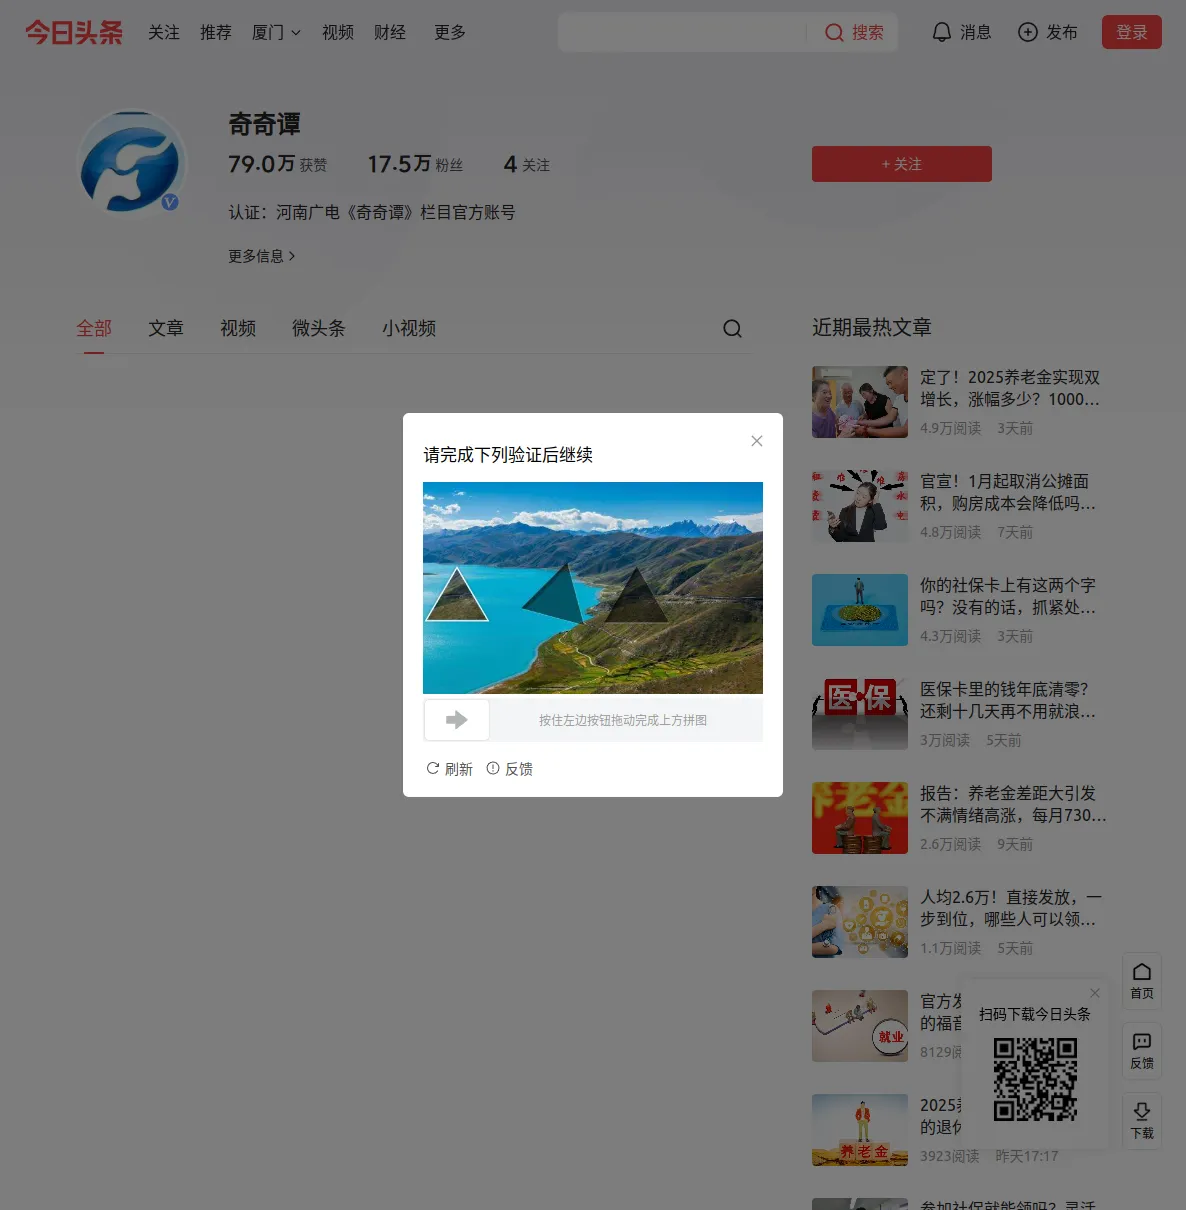This screenshot has width=1186, height=1210.
Task: Close the QR code download popup
Action: pyautogui.click(x=1095, y=993)
